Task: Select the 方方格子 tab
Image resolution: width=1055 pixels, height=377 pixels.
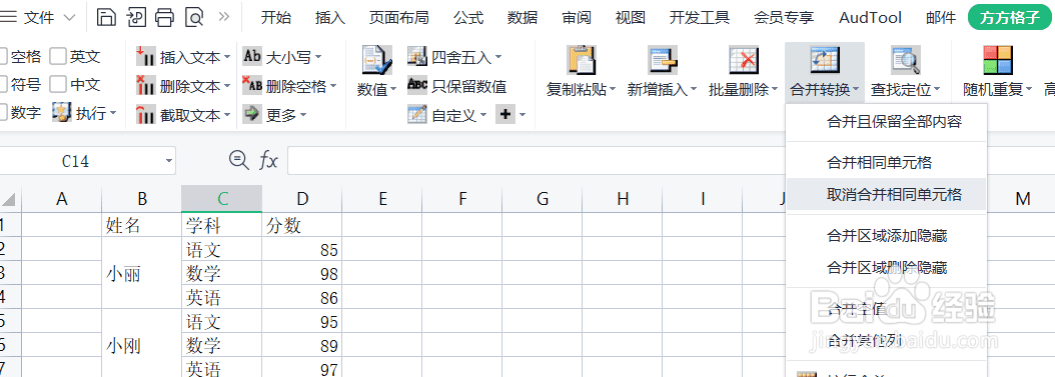Action: [1010, 18]
